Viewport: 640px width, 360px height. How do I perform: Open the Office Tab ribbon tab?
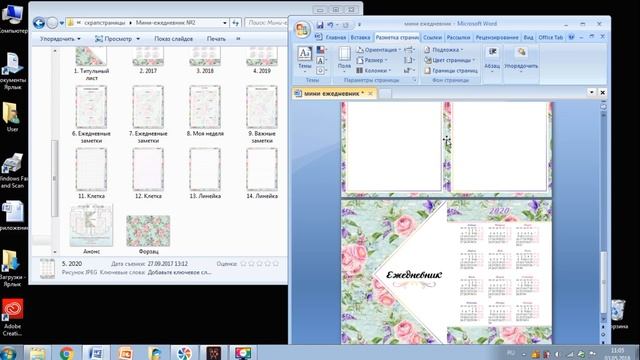(x=550, y=38)
